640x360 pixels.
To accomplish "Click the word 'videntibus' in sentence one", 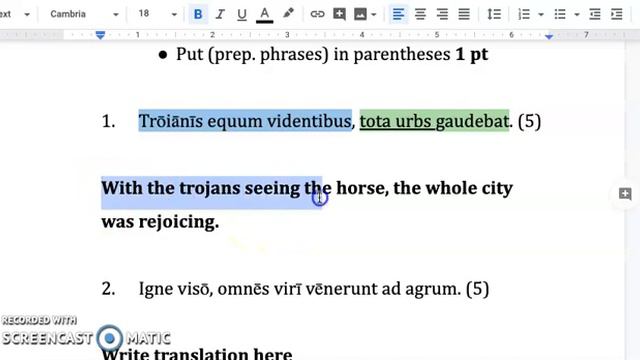I will click(309, 121).
